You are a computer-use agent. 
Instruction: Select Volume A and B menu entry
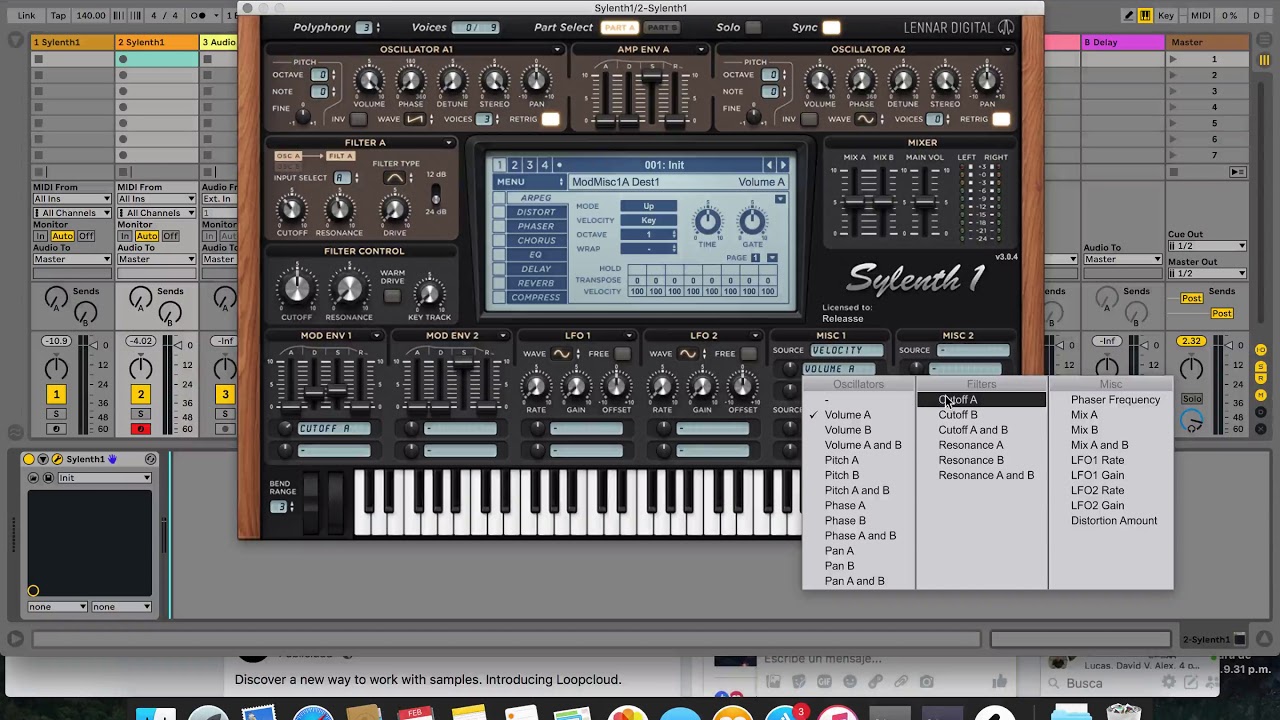(x=863, y=445)
